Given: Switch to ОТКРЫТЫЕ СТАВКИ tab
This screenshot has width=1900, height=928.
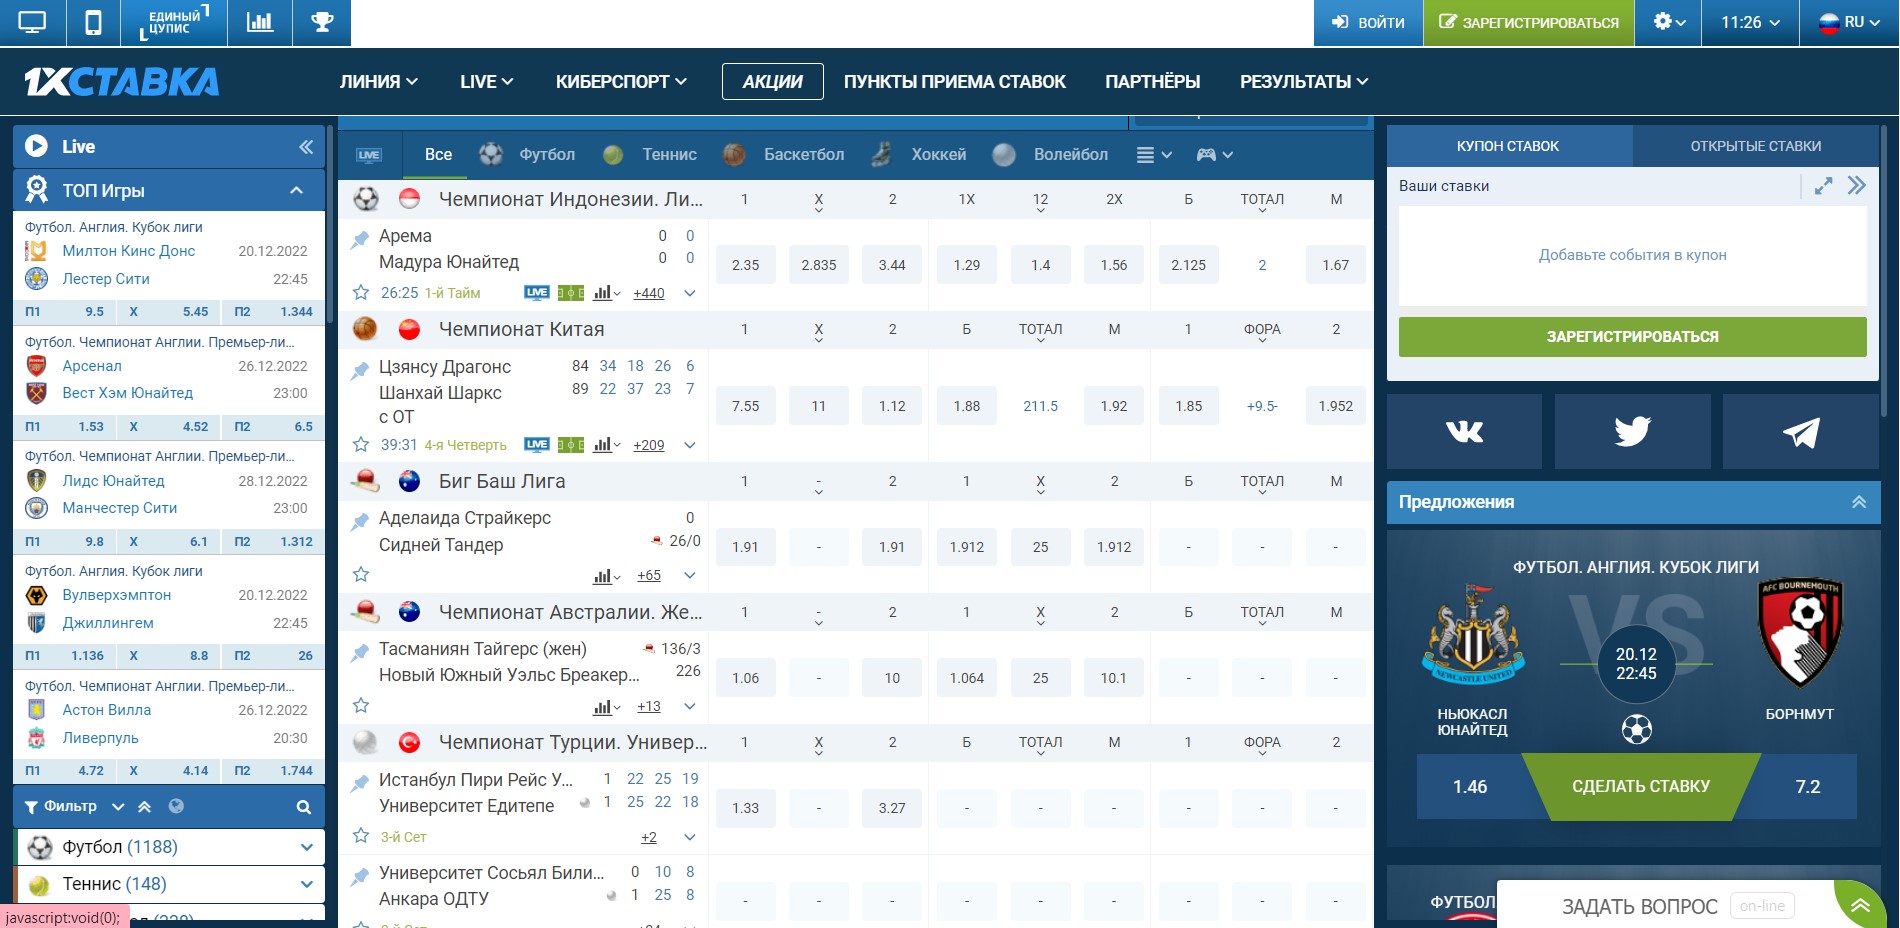Looking at the screenshot, I should tap(1756, 146).
